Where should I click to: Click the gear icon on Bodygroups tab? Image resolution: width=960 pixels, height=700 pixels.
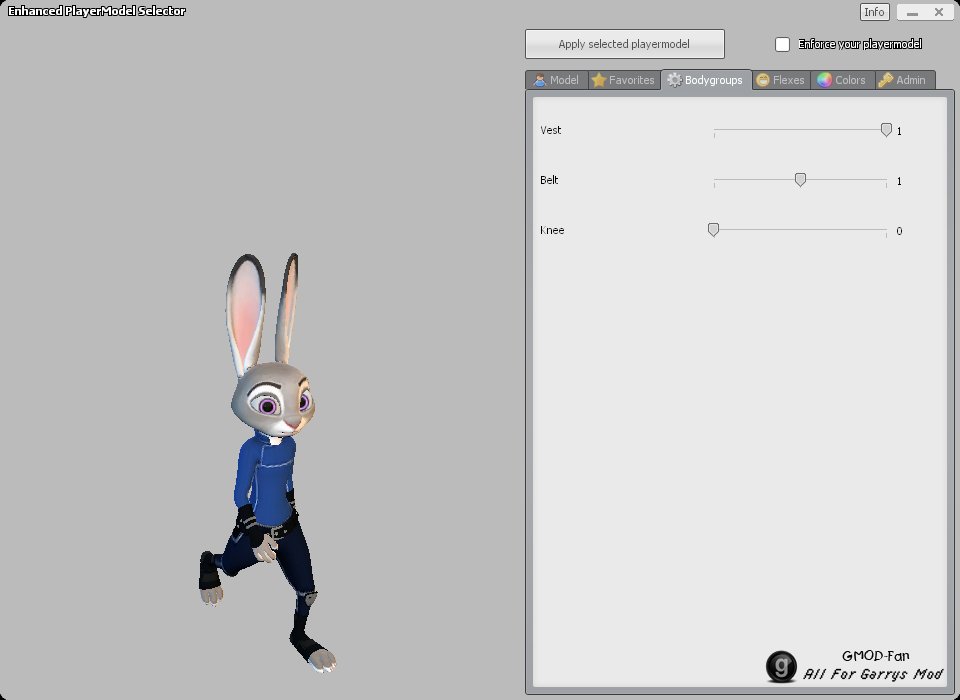pos(674,80)
